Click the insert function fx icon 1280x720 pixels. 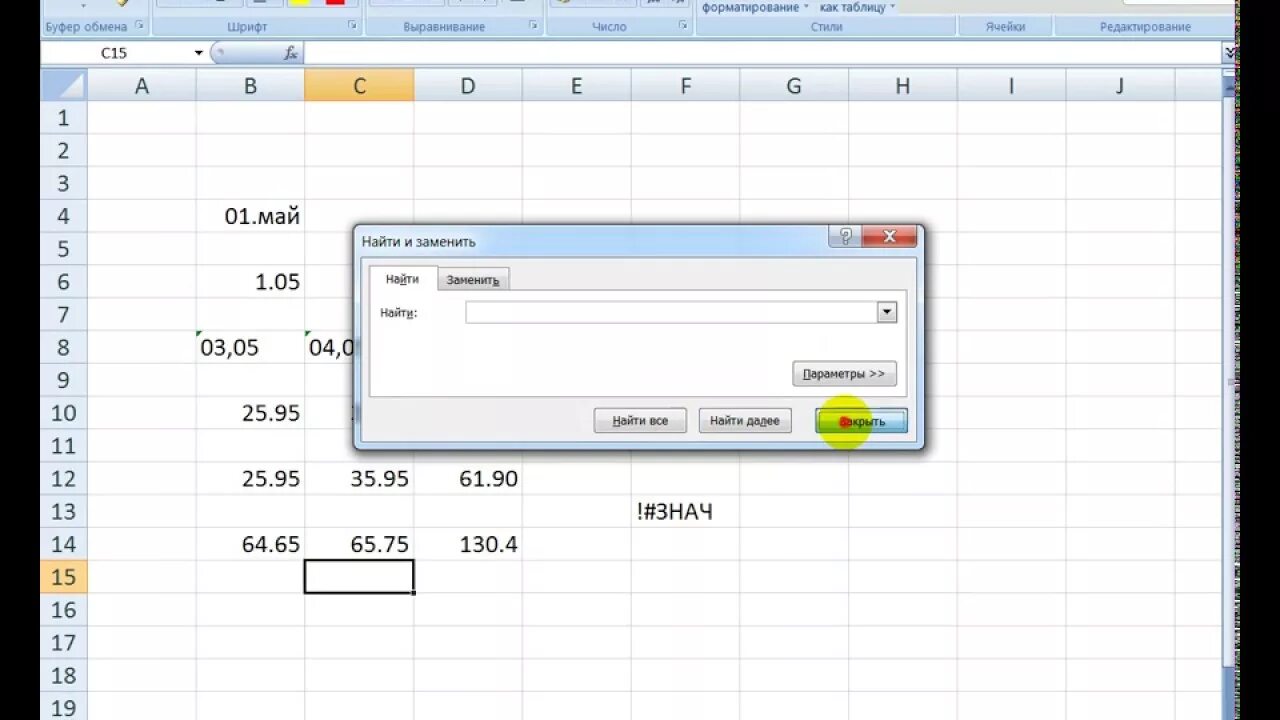pos(290,53)
